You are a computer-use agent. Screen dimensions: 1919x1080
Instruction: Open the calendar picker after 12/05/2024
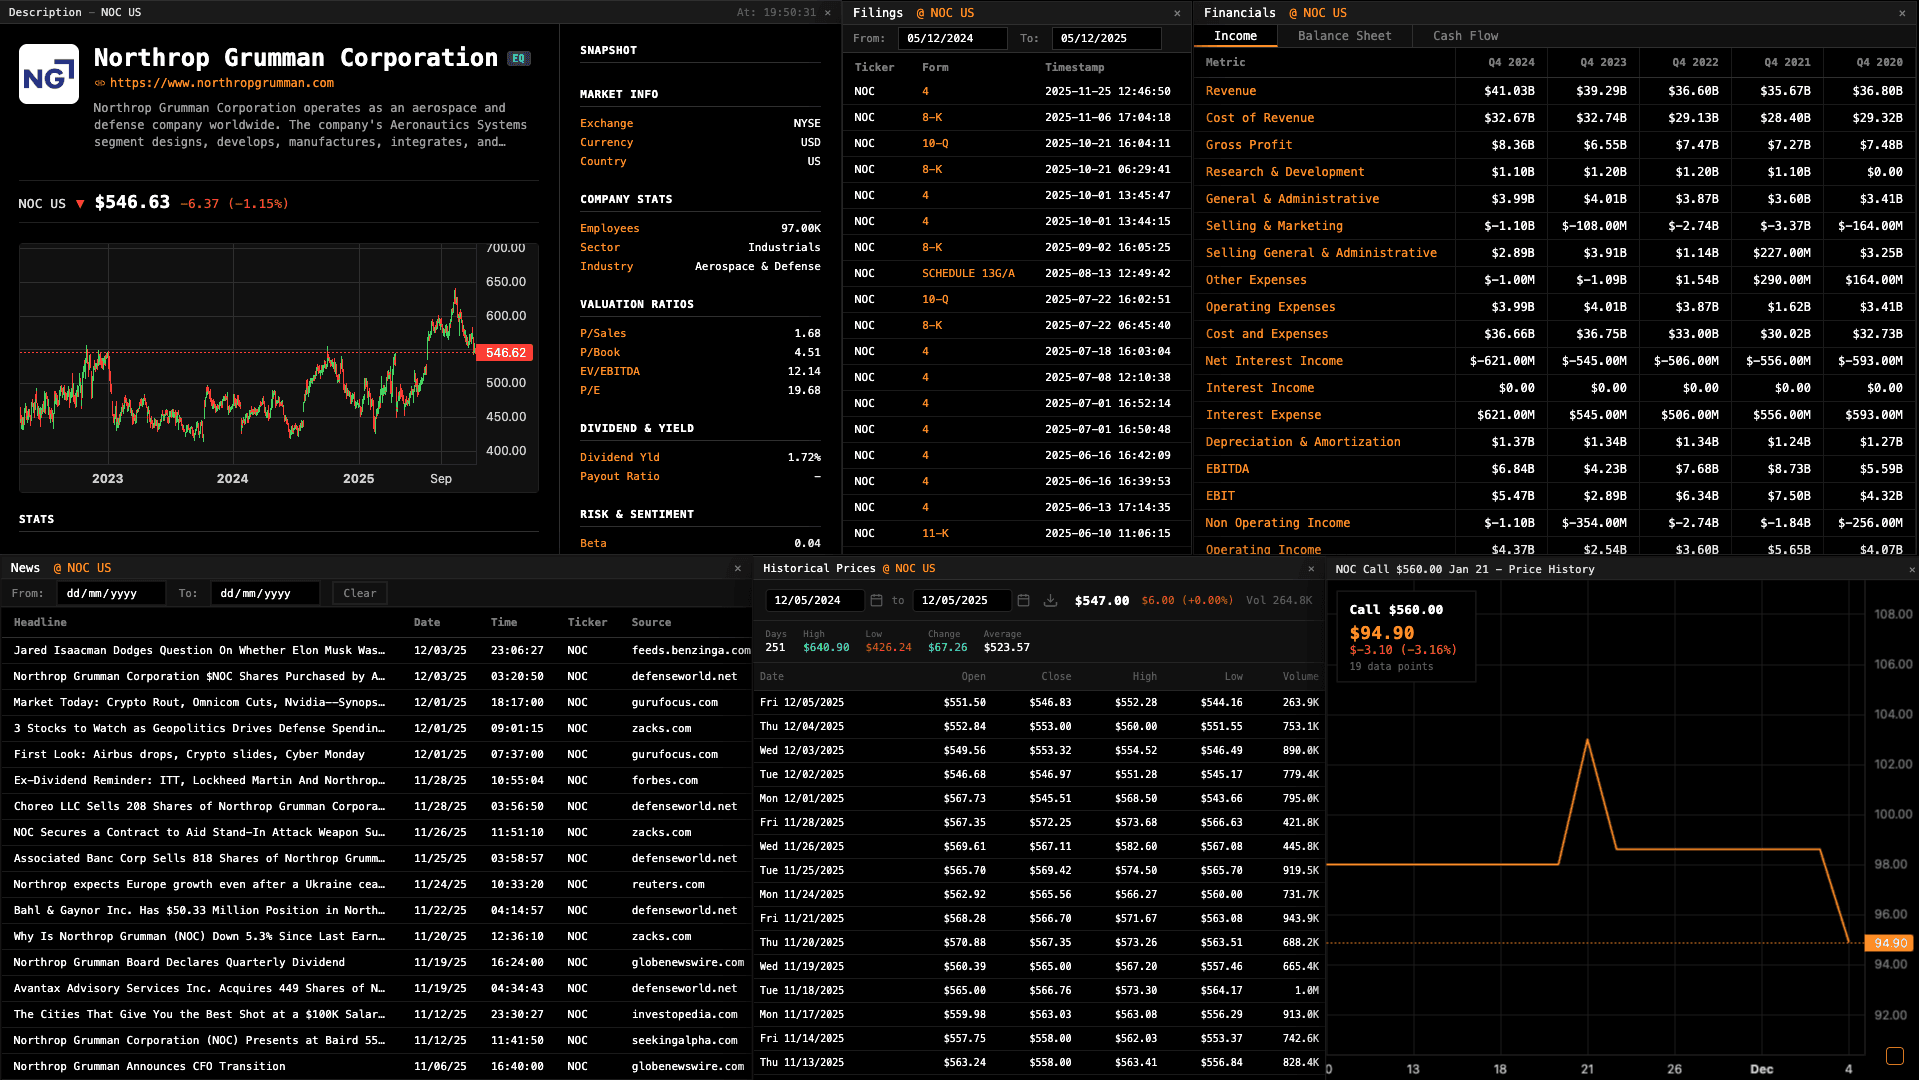coord(876,601)
